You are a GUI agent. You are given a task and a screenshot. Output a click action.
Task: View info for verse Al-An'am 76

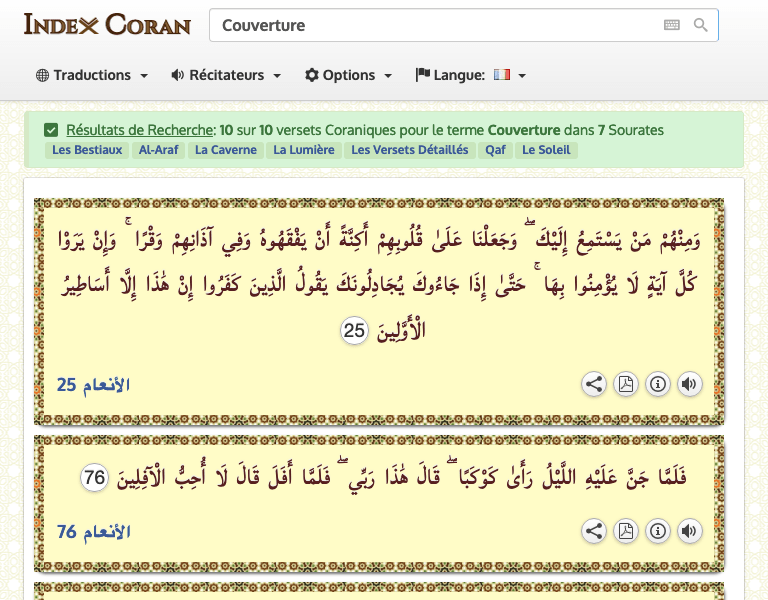(x=657, y=531)
